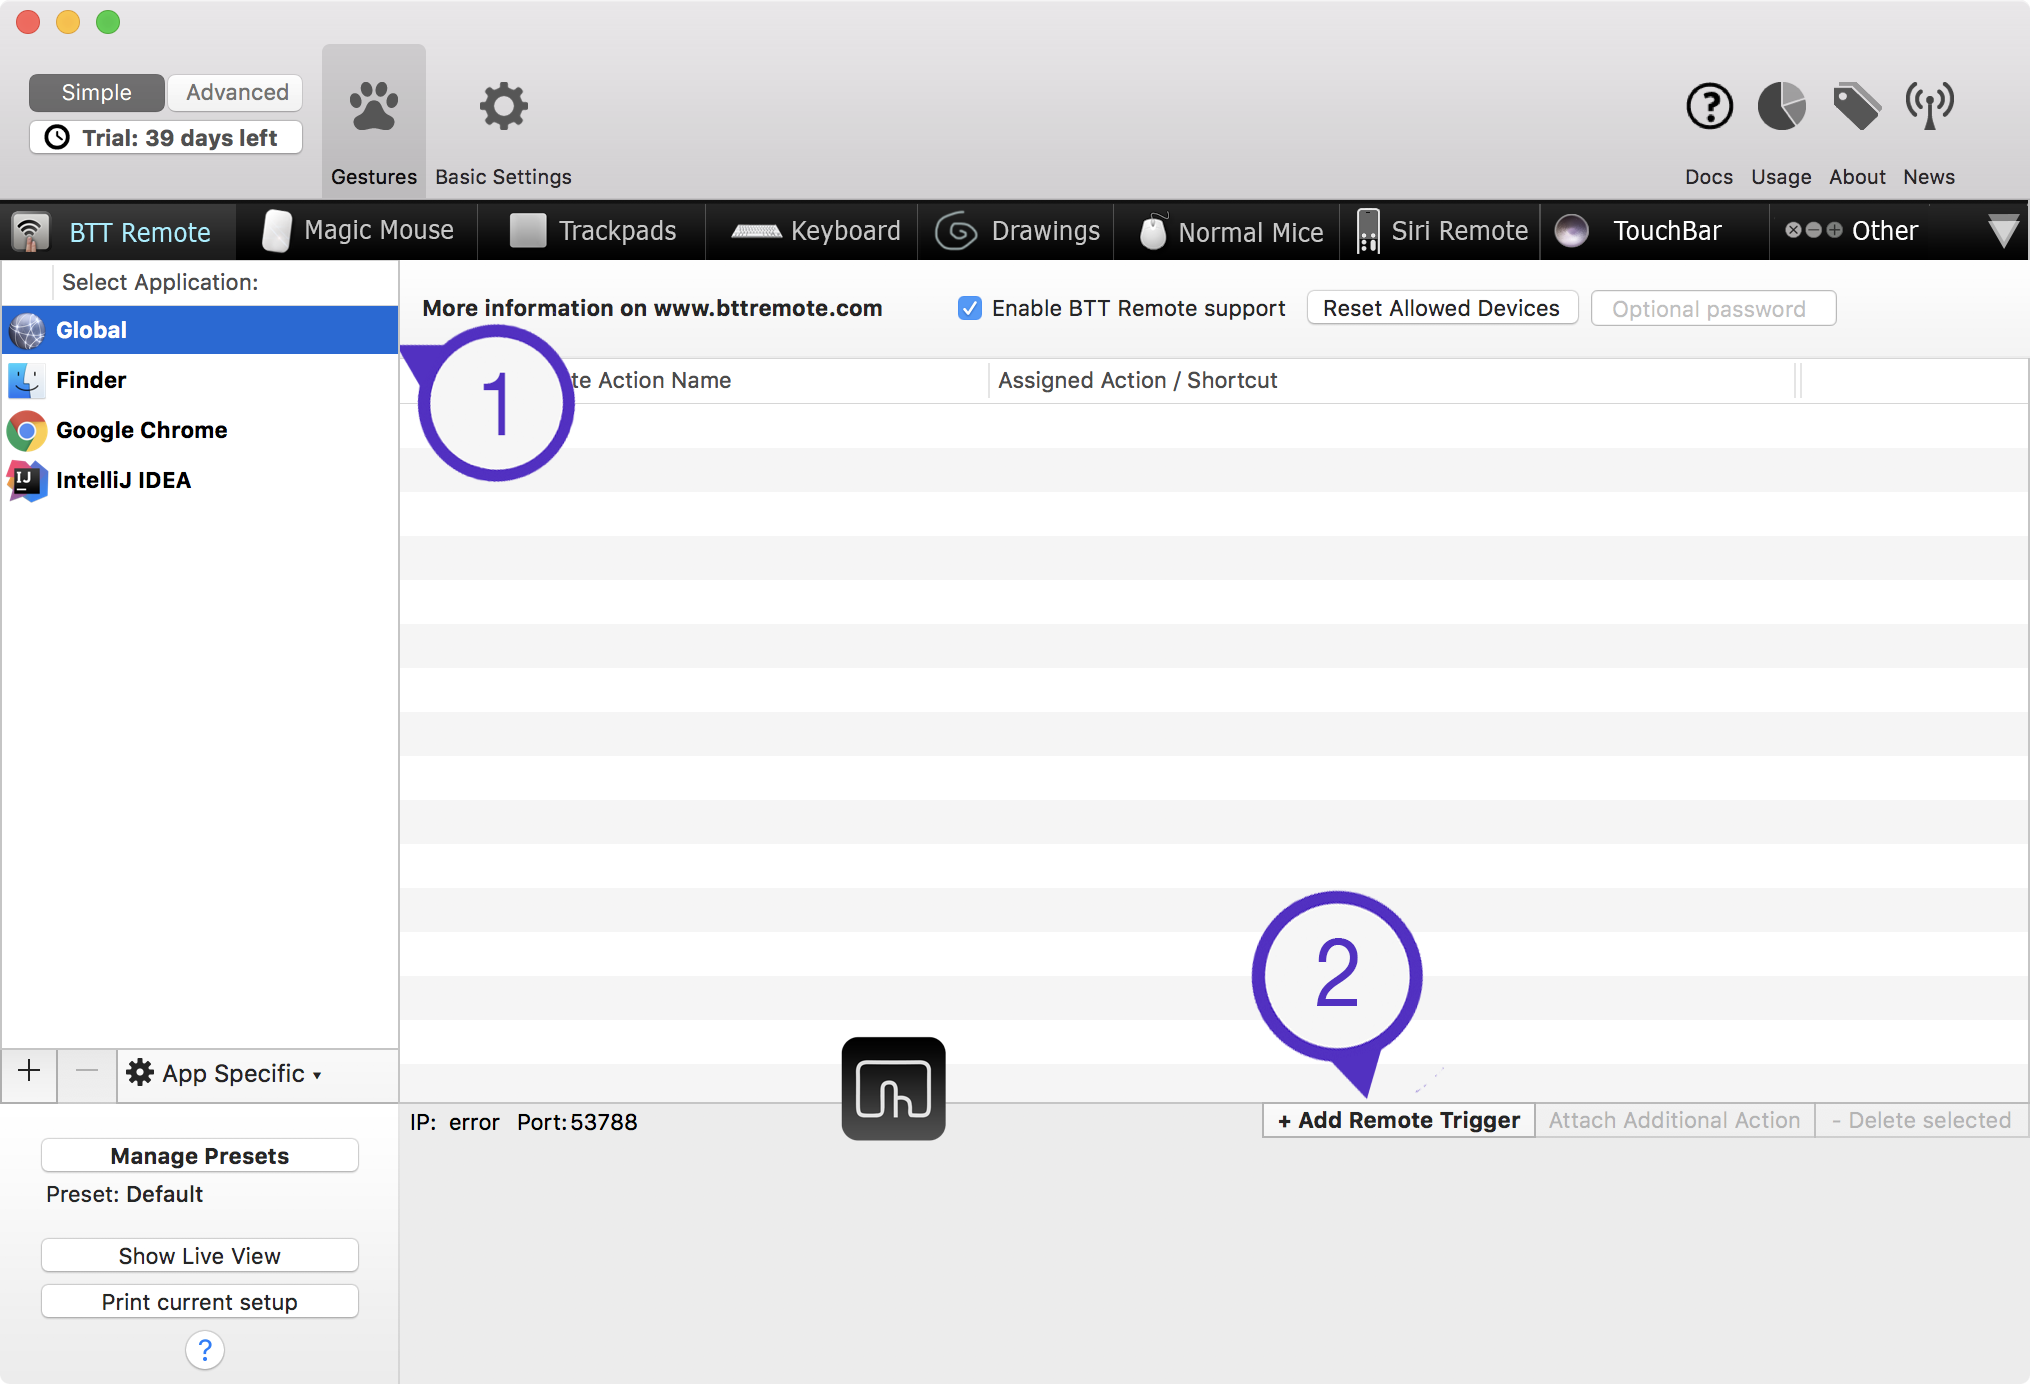Click the More information on www.bttremote.com text

coord(652,308)
